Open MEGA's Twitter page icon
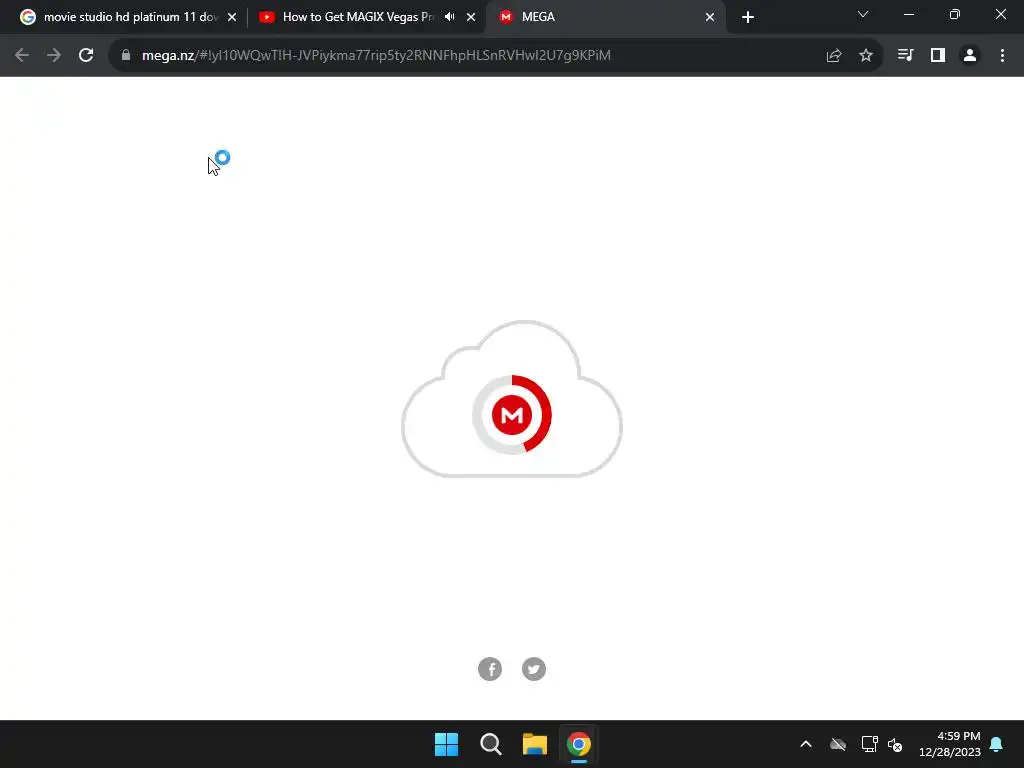 pyautogui.click(x=534, y=669)
